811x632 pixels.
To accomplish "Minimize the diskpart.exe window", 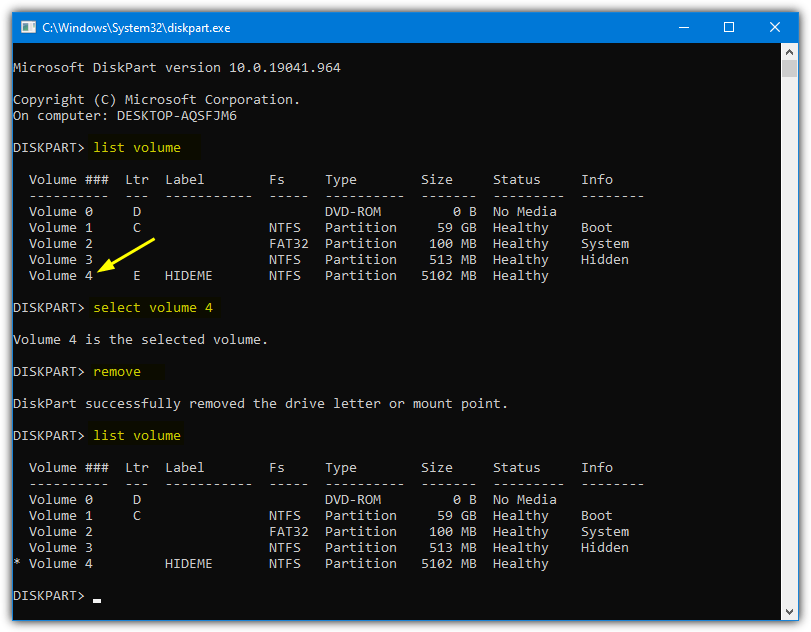I will pos(684,27).
